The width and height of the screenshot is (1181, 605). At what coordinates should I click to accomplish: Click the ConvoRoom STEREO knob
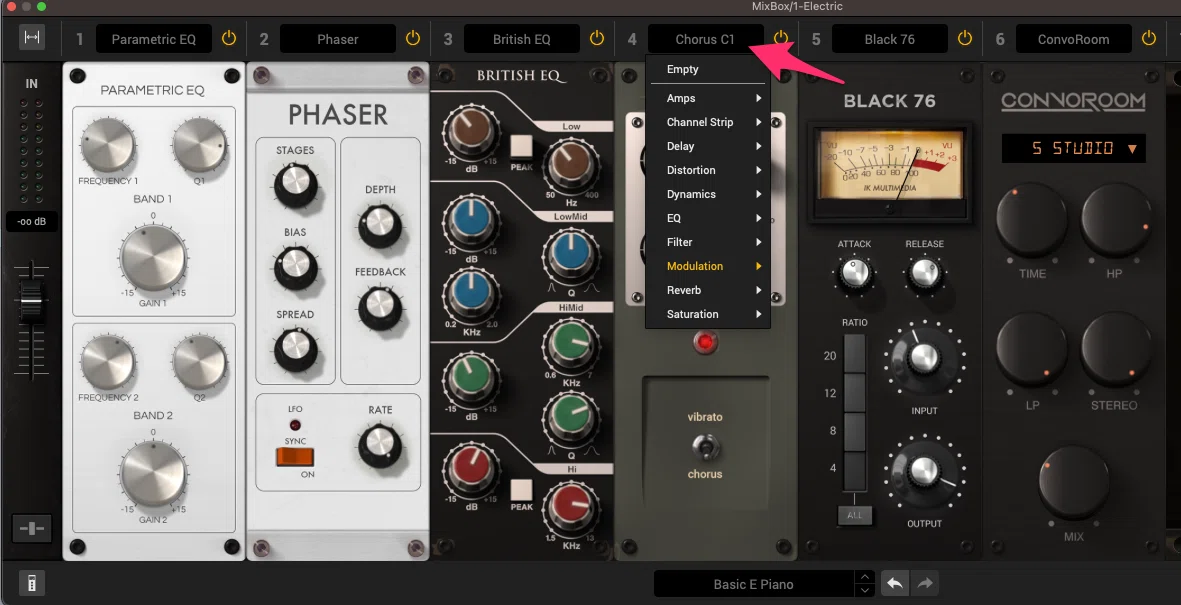[x=1115, y=350]
